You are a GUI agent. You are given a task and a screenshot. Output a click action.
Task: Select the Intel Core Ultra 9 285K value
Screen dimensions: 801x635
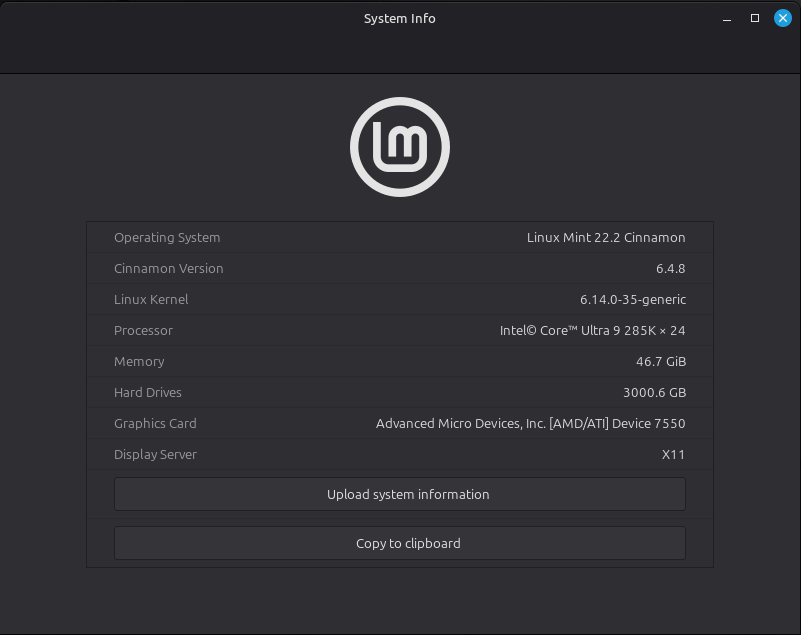click(593, 331)
